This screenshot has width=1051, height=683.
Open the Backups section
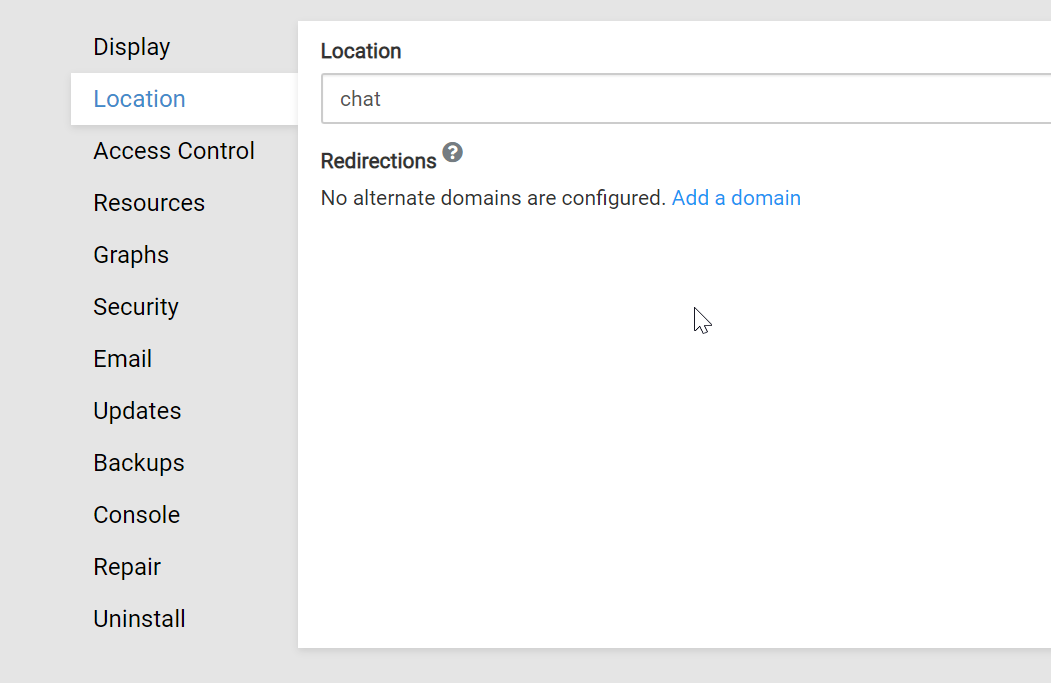pyautogui.click(x=139, y=463)
